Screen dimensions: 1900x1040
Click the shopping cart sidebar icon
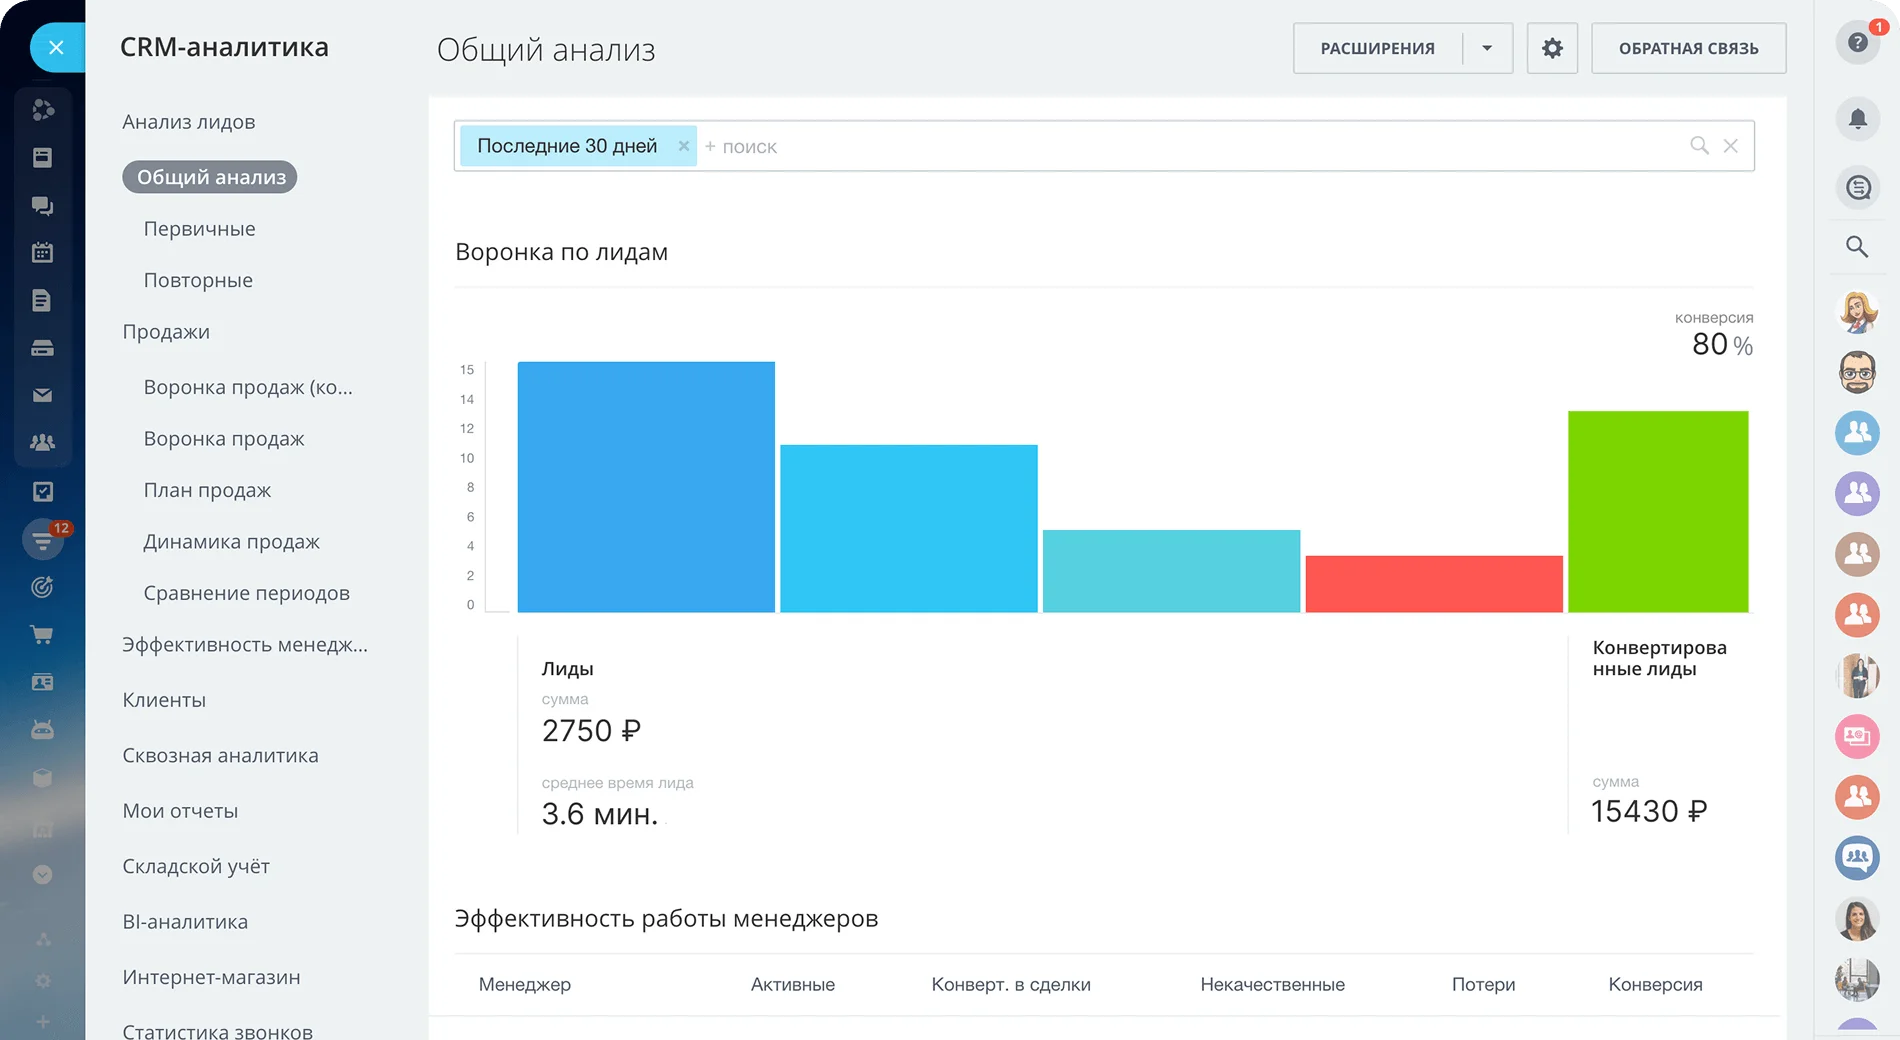click(42, 635)
